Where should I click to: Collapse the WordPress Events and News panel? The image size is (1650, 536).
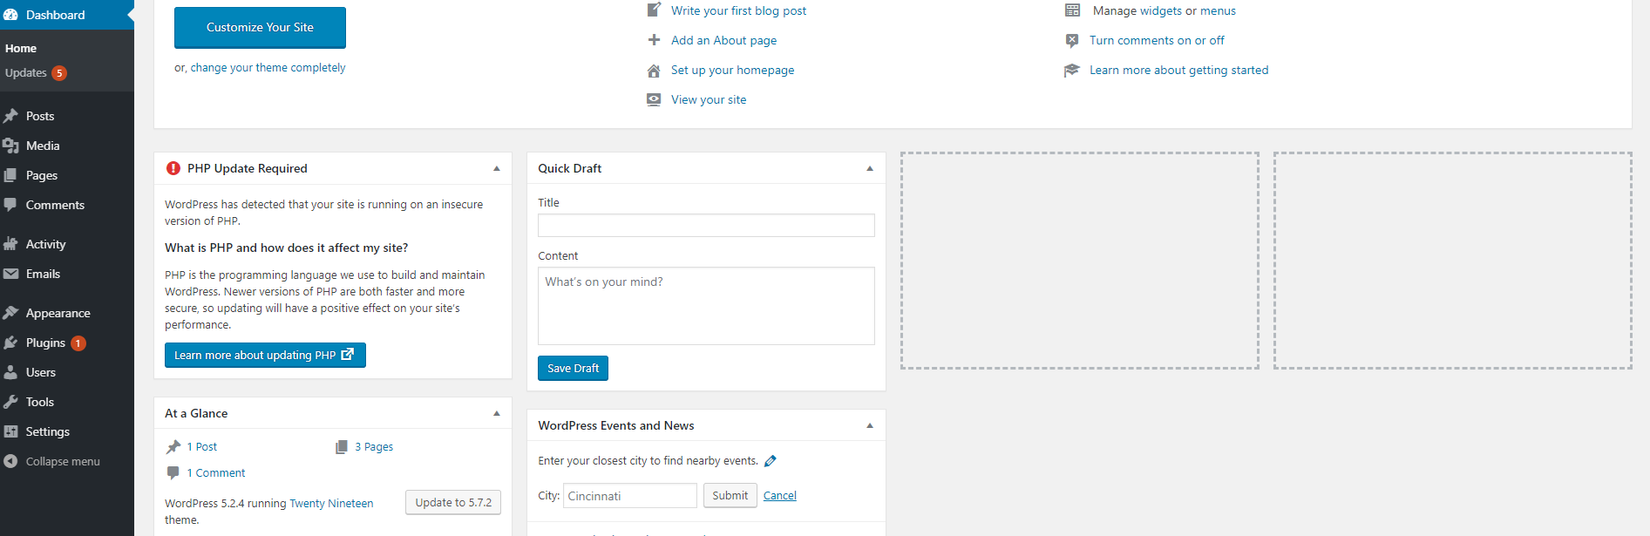[x=870, y=426]
